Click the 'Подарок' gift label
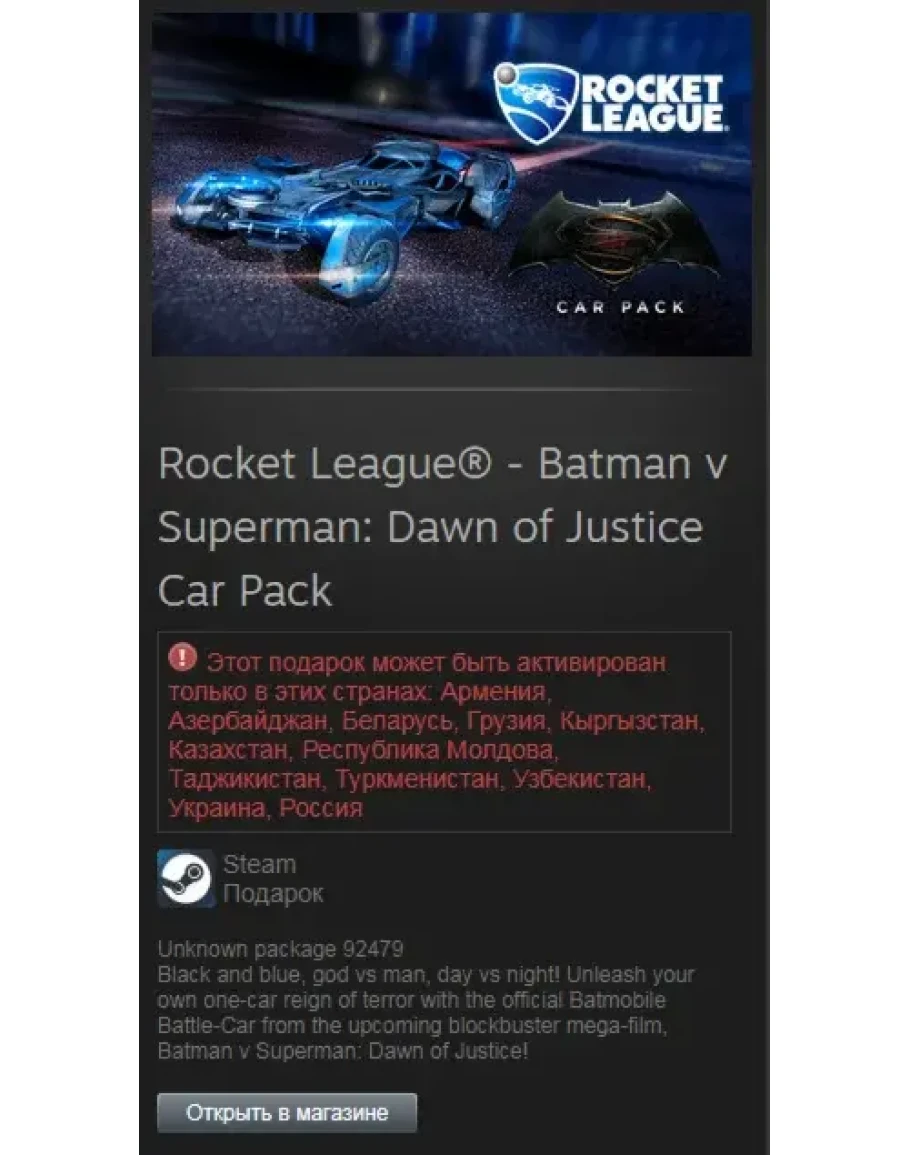Image resolution: width=910 pixels, height=1155 pixels. pos(273,894)
